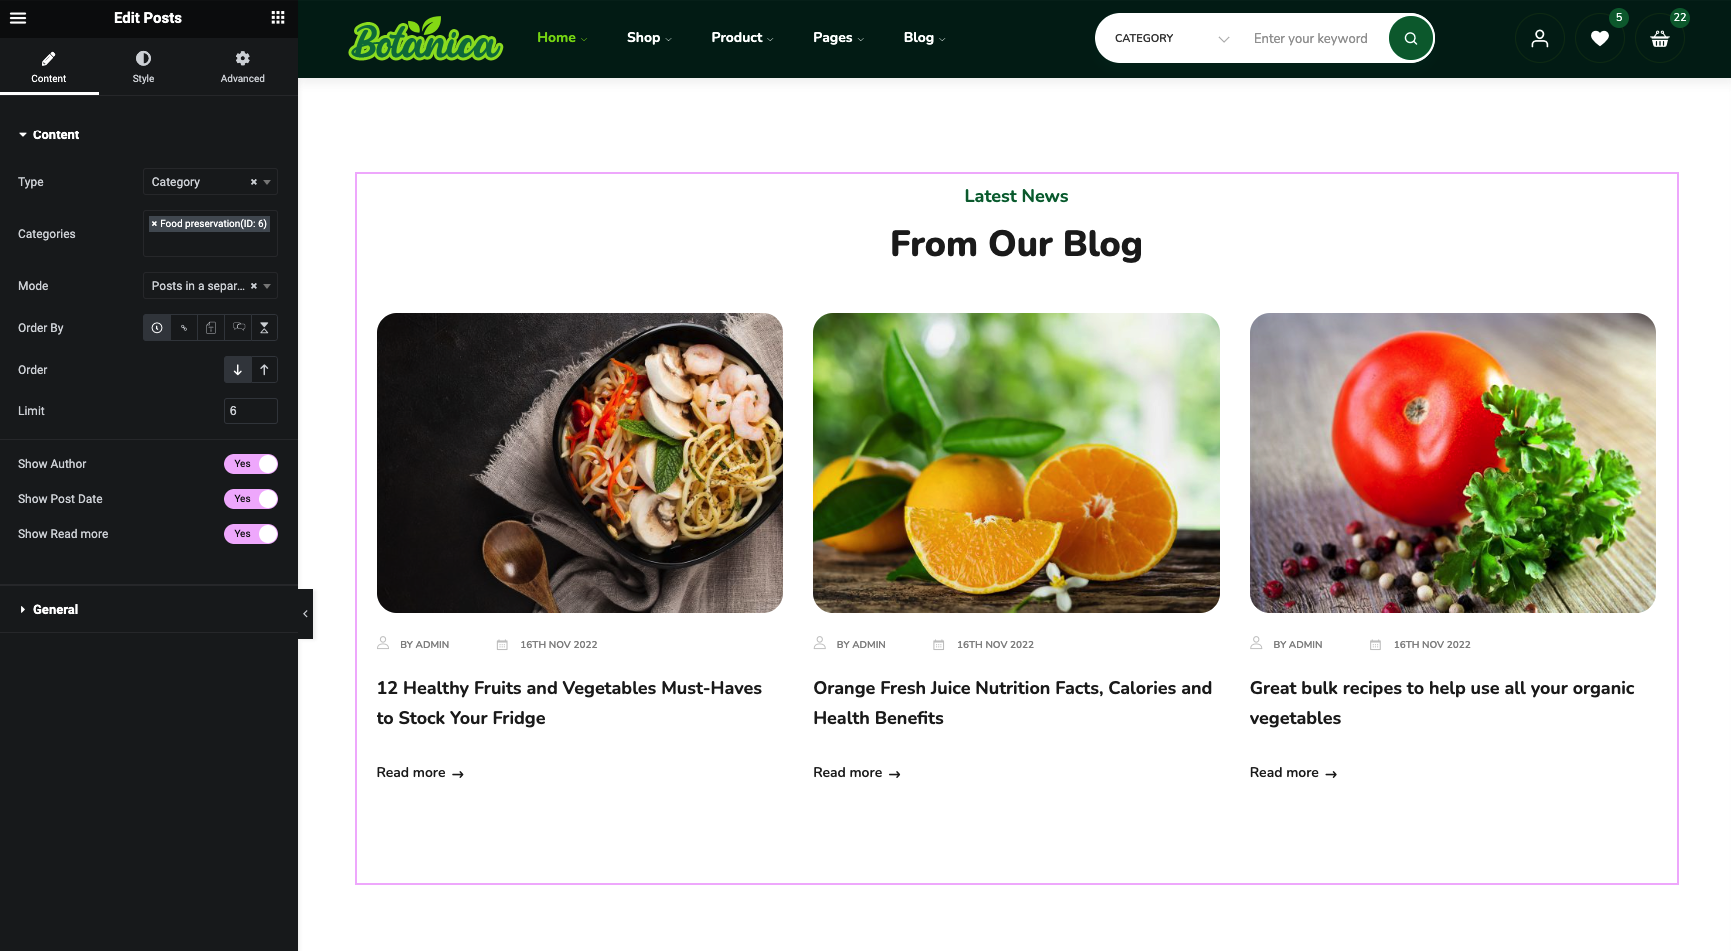Set order to descending down arrow
Screen dimensions: 1731x951
pos(238,370)
